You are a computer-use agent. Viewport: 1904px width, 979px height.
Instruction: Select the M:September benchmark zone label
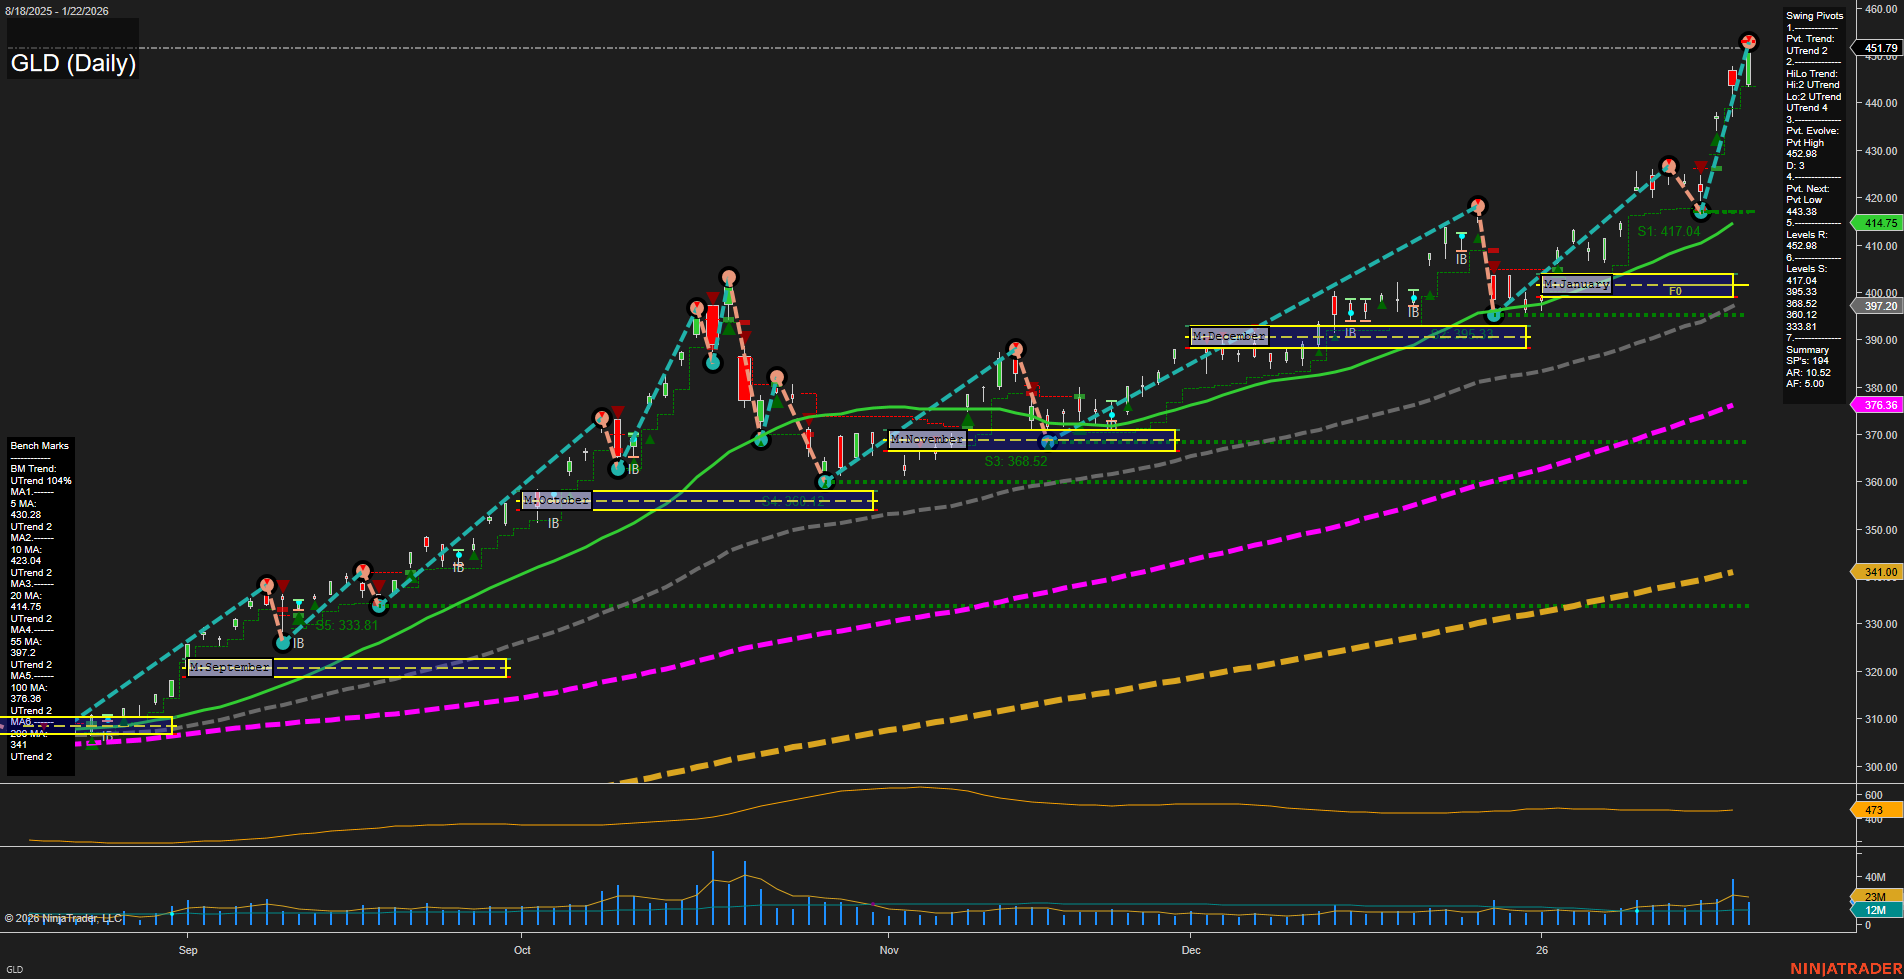click(x=229, y=667)
